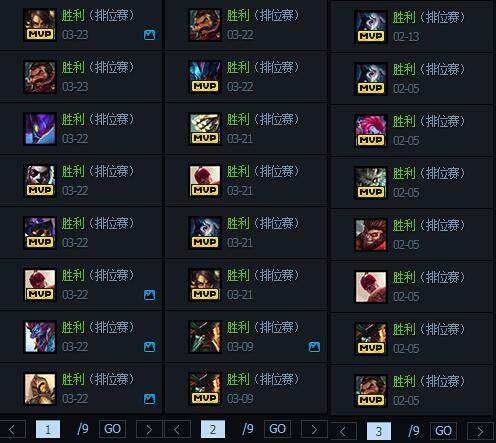Click next-page arrow after page 2's GO button
This screenshot has height=443, width=496.
314,429
